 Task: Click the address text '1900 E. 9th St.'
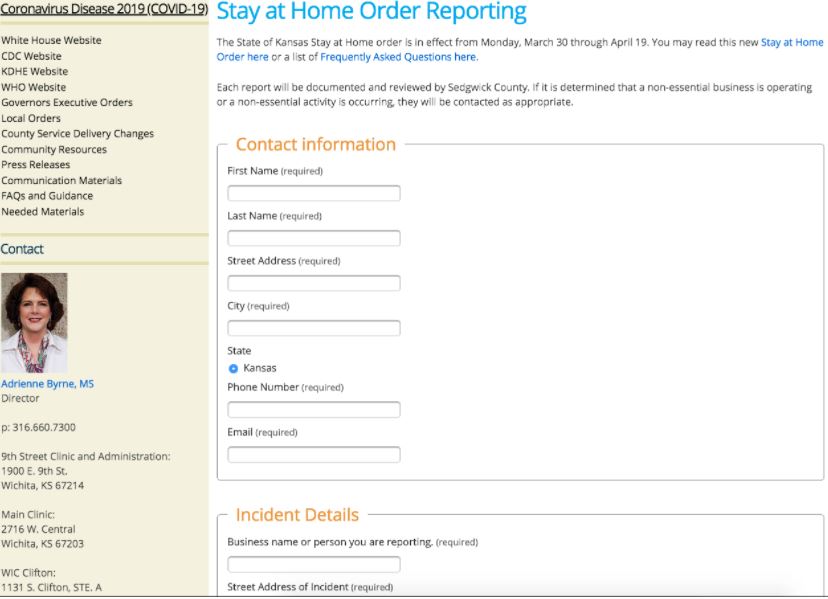(x=34, y=471)
